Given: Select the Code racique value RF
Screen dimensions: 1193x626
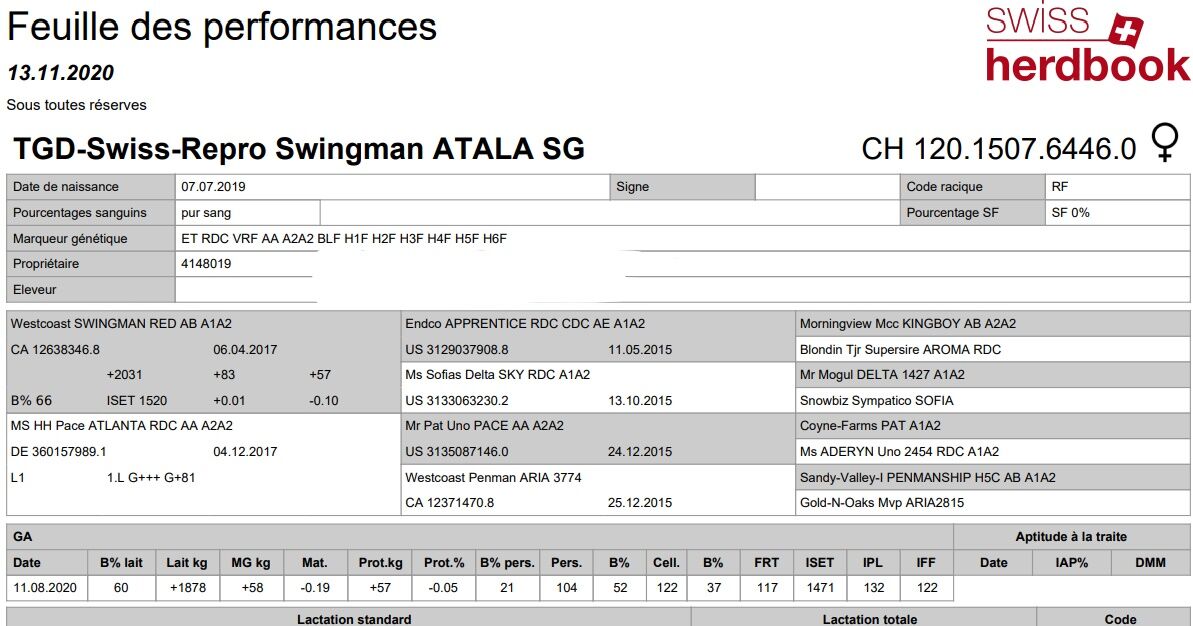Looking at the screenshot, I should point(1060,187).
